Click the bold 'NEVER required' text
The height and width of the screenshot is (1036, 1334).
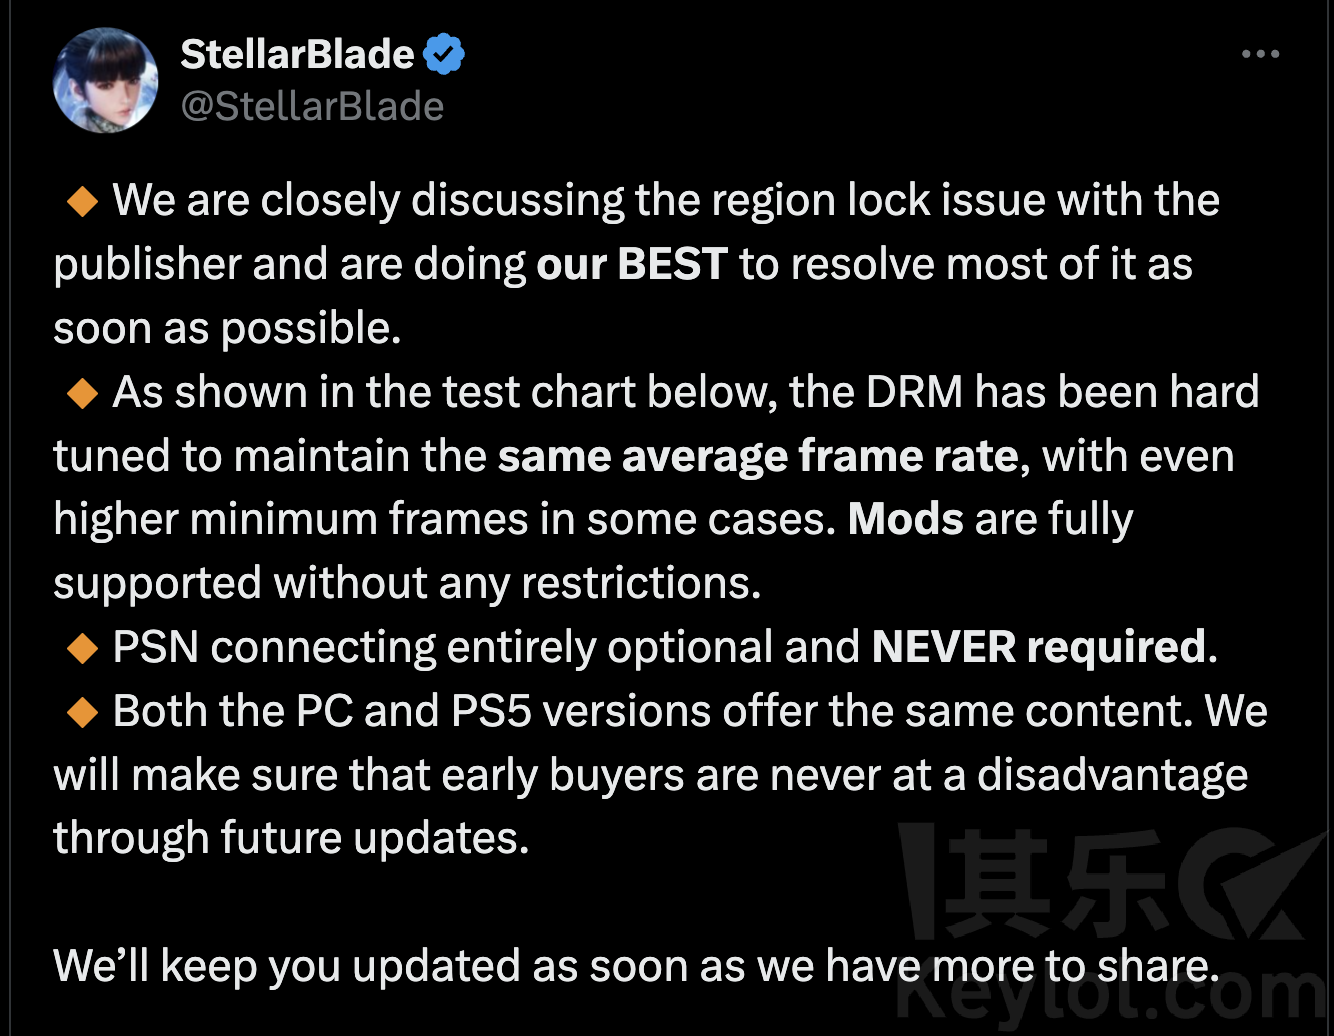point(1039,648)
